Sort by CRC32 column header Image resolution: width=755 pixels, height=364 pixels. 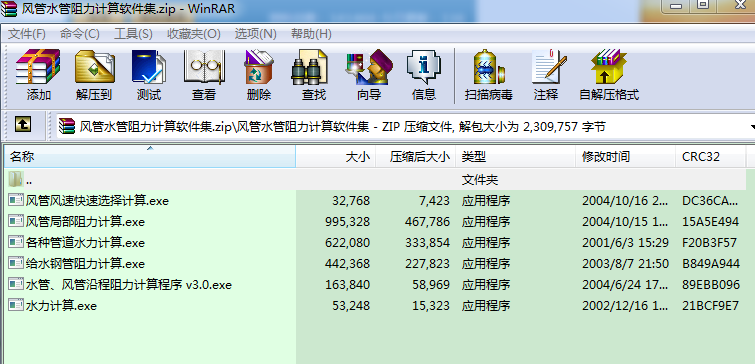point(711,156)
